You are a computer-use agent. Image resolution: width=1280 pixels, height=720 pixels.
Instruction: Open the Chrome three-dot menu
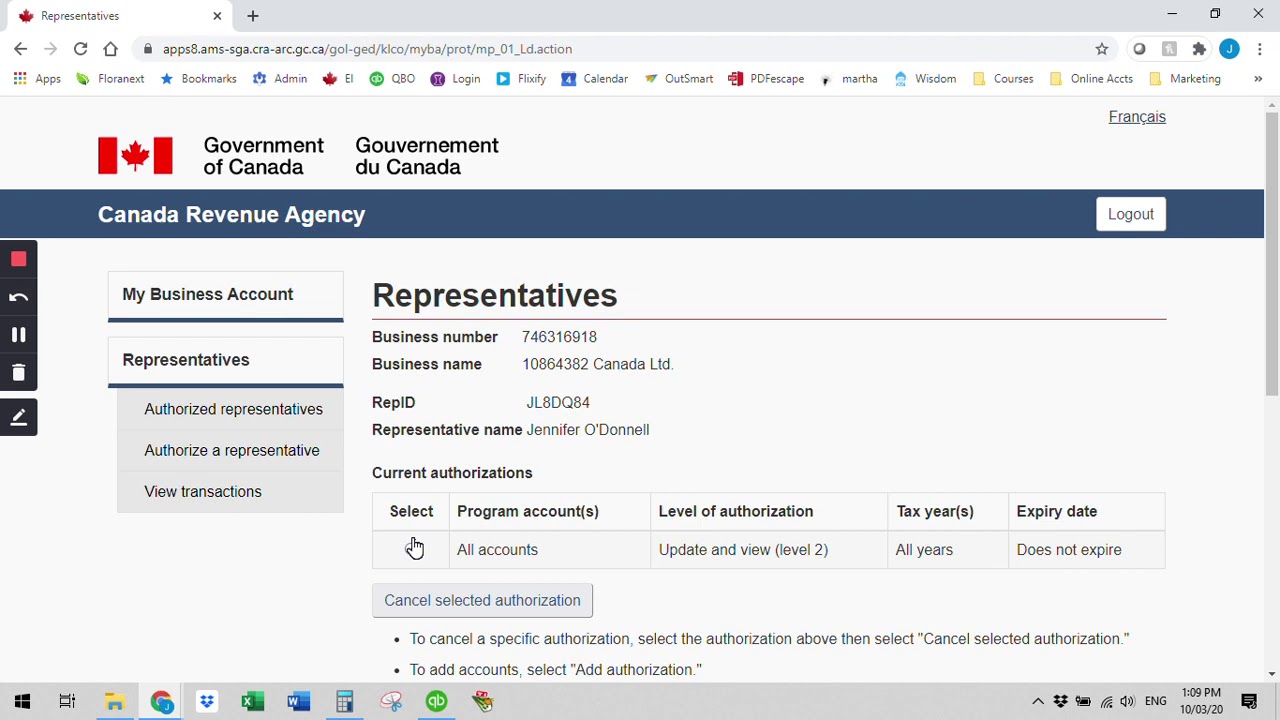tap(1259, 49)
